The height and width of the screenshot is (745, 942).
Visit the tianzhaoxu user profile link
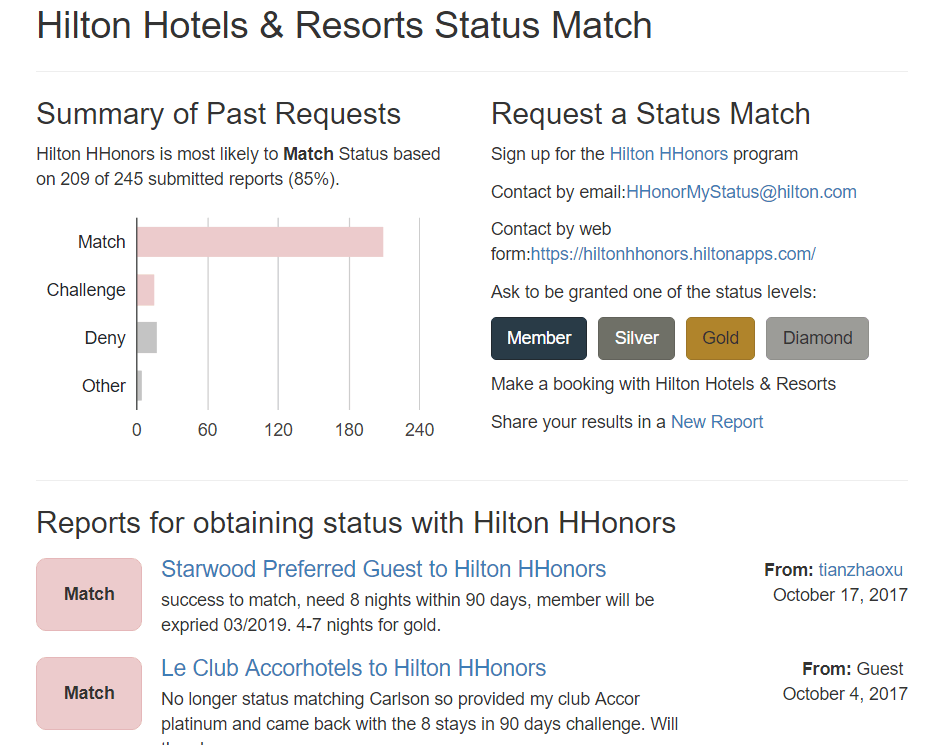[860, 570]
